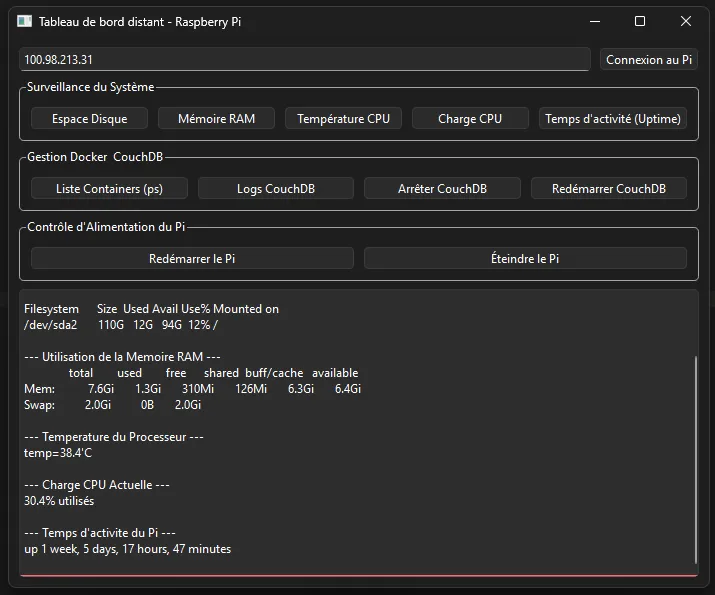Click Temps d'activité (Uptime) button

[x=613, y=119]
